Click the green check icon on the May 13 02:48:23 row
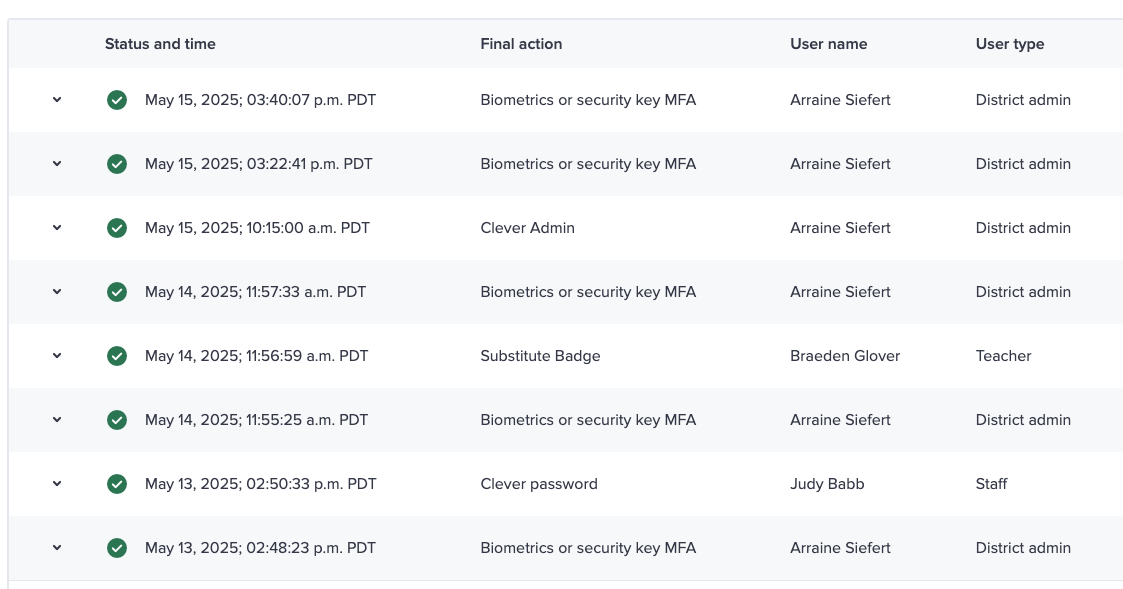The image size is (1123, 589). click(117, 547)
